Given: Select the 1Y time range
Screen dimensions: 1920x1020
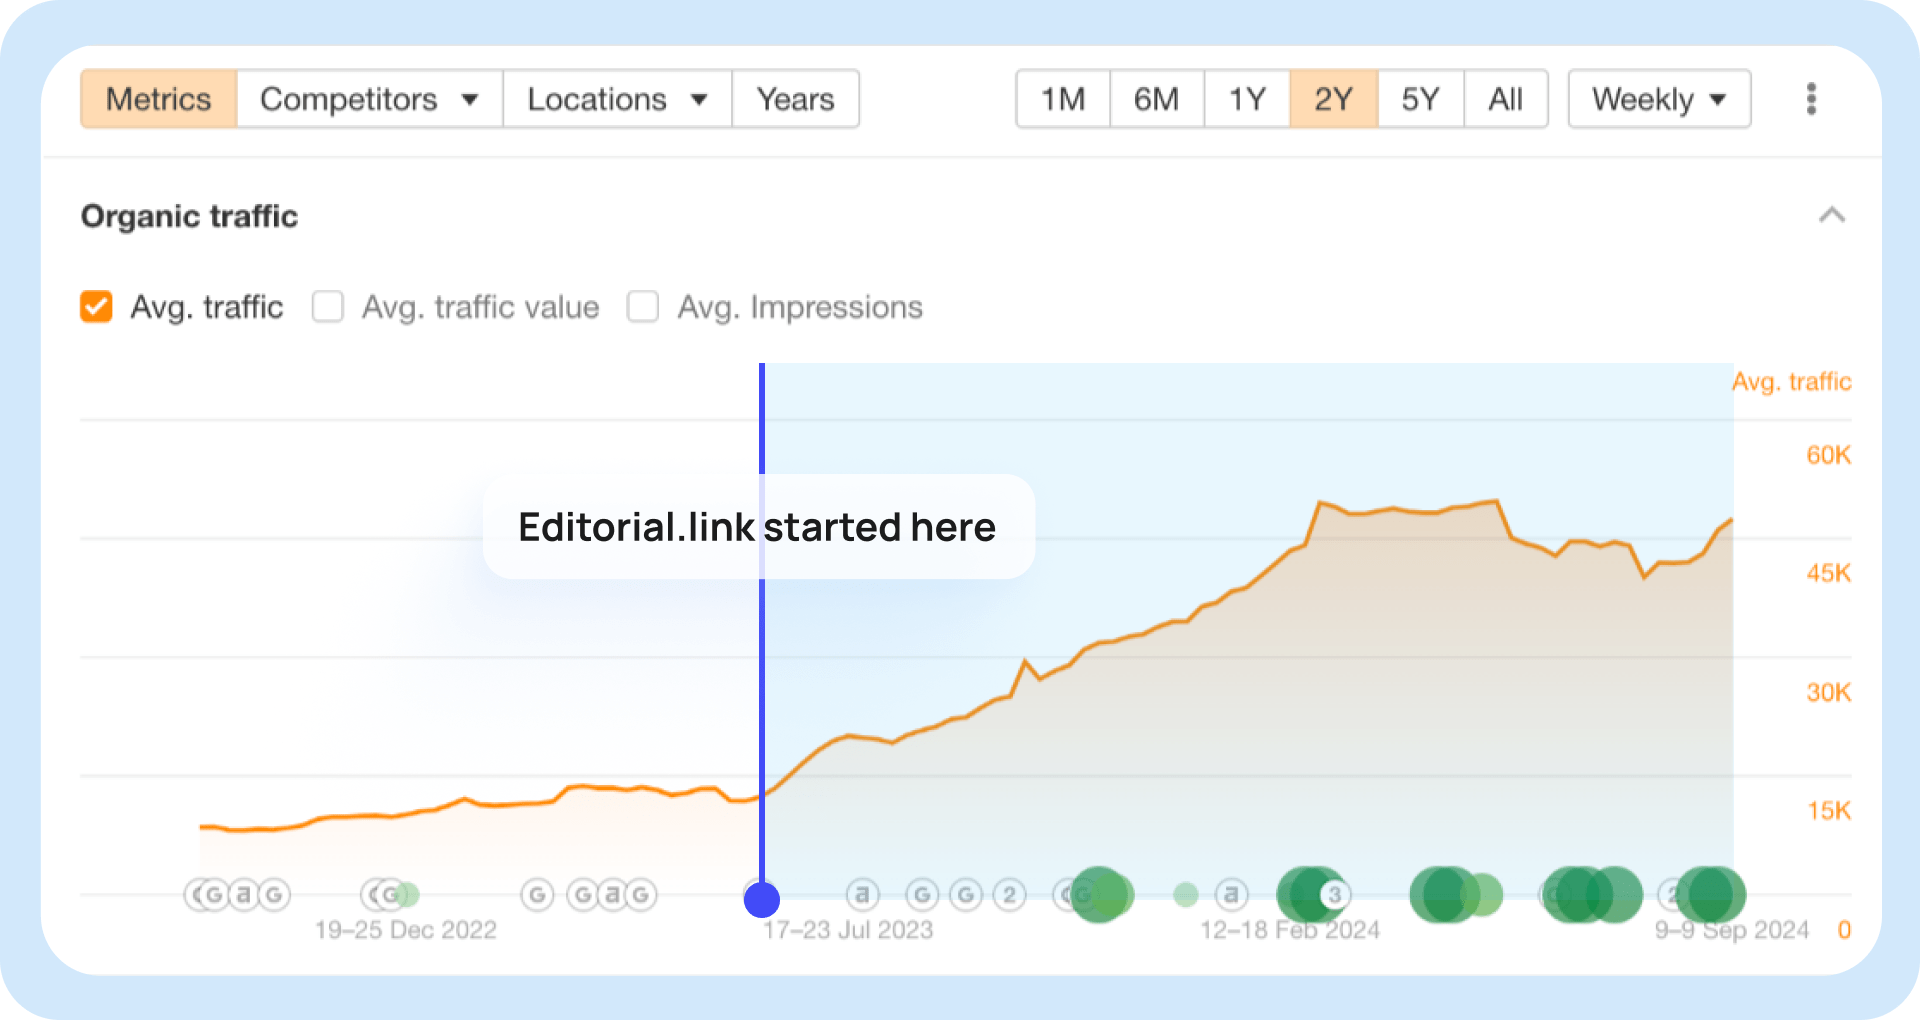Looking at the screenshot, I should [x=1247, y=99].
